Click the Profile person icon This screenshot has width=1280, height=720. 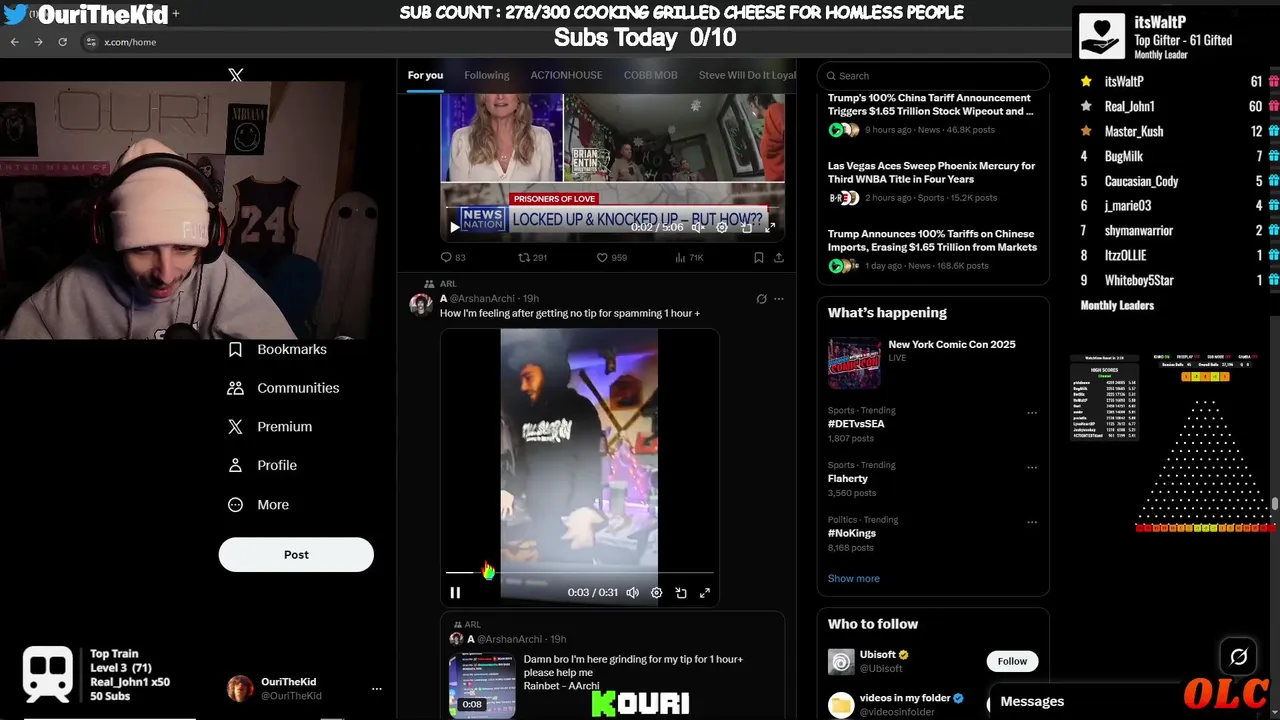tap(235, 465)
